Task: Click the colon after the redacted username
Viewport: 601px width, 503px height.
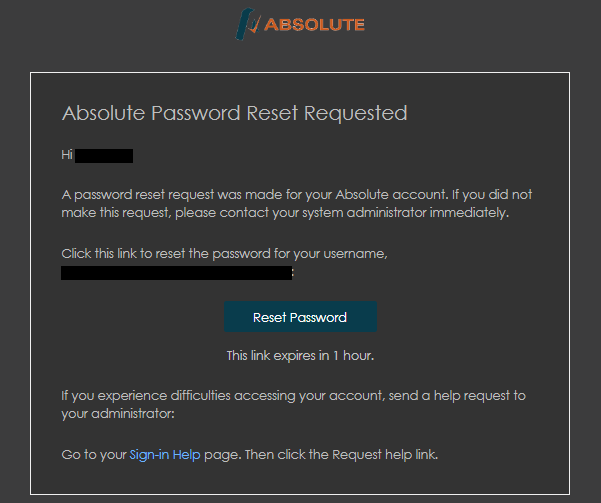Action: (293, 273)
